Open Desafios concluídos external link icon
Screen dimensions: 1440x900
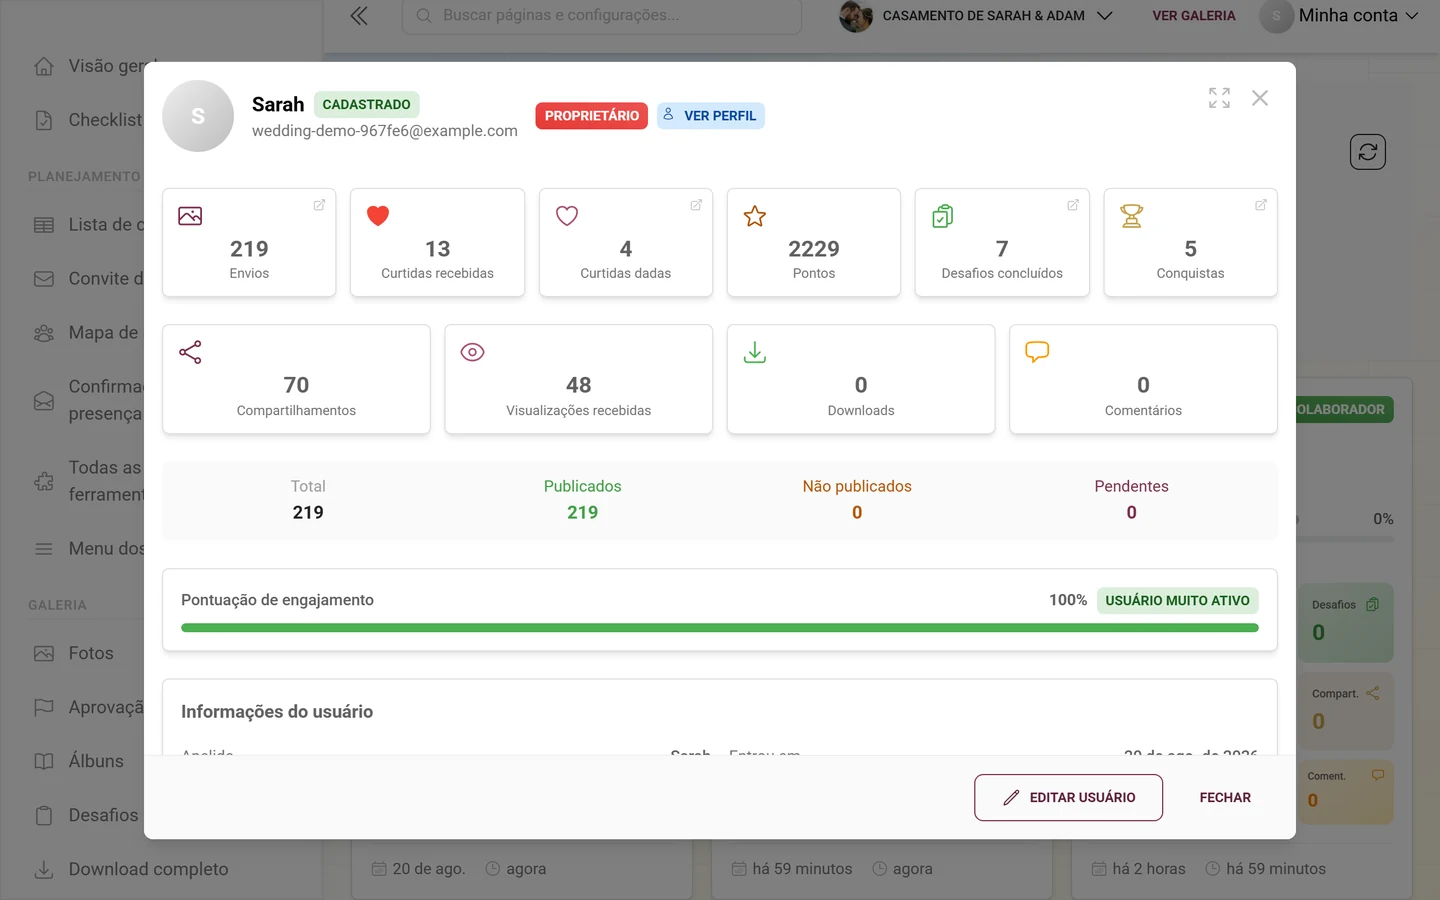coord(1073,205)
